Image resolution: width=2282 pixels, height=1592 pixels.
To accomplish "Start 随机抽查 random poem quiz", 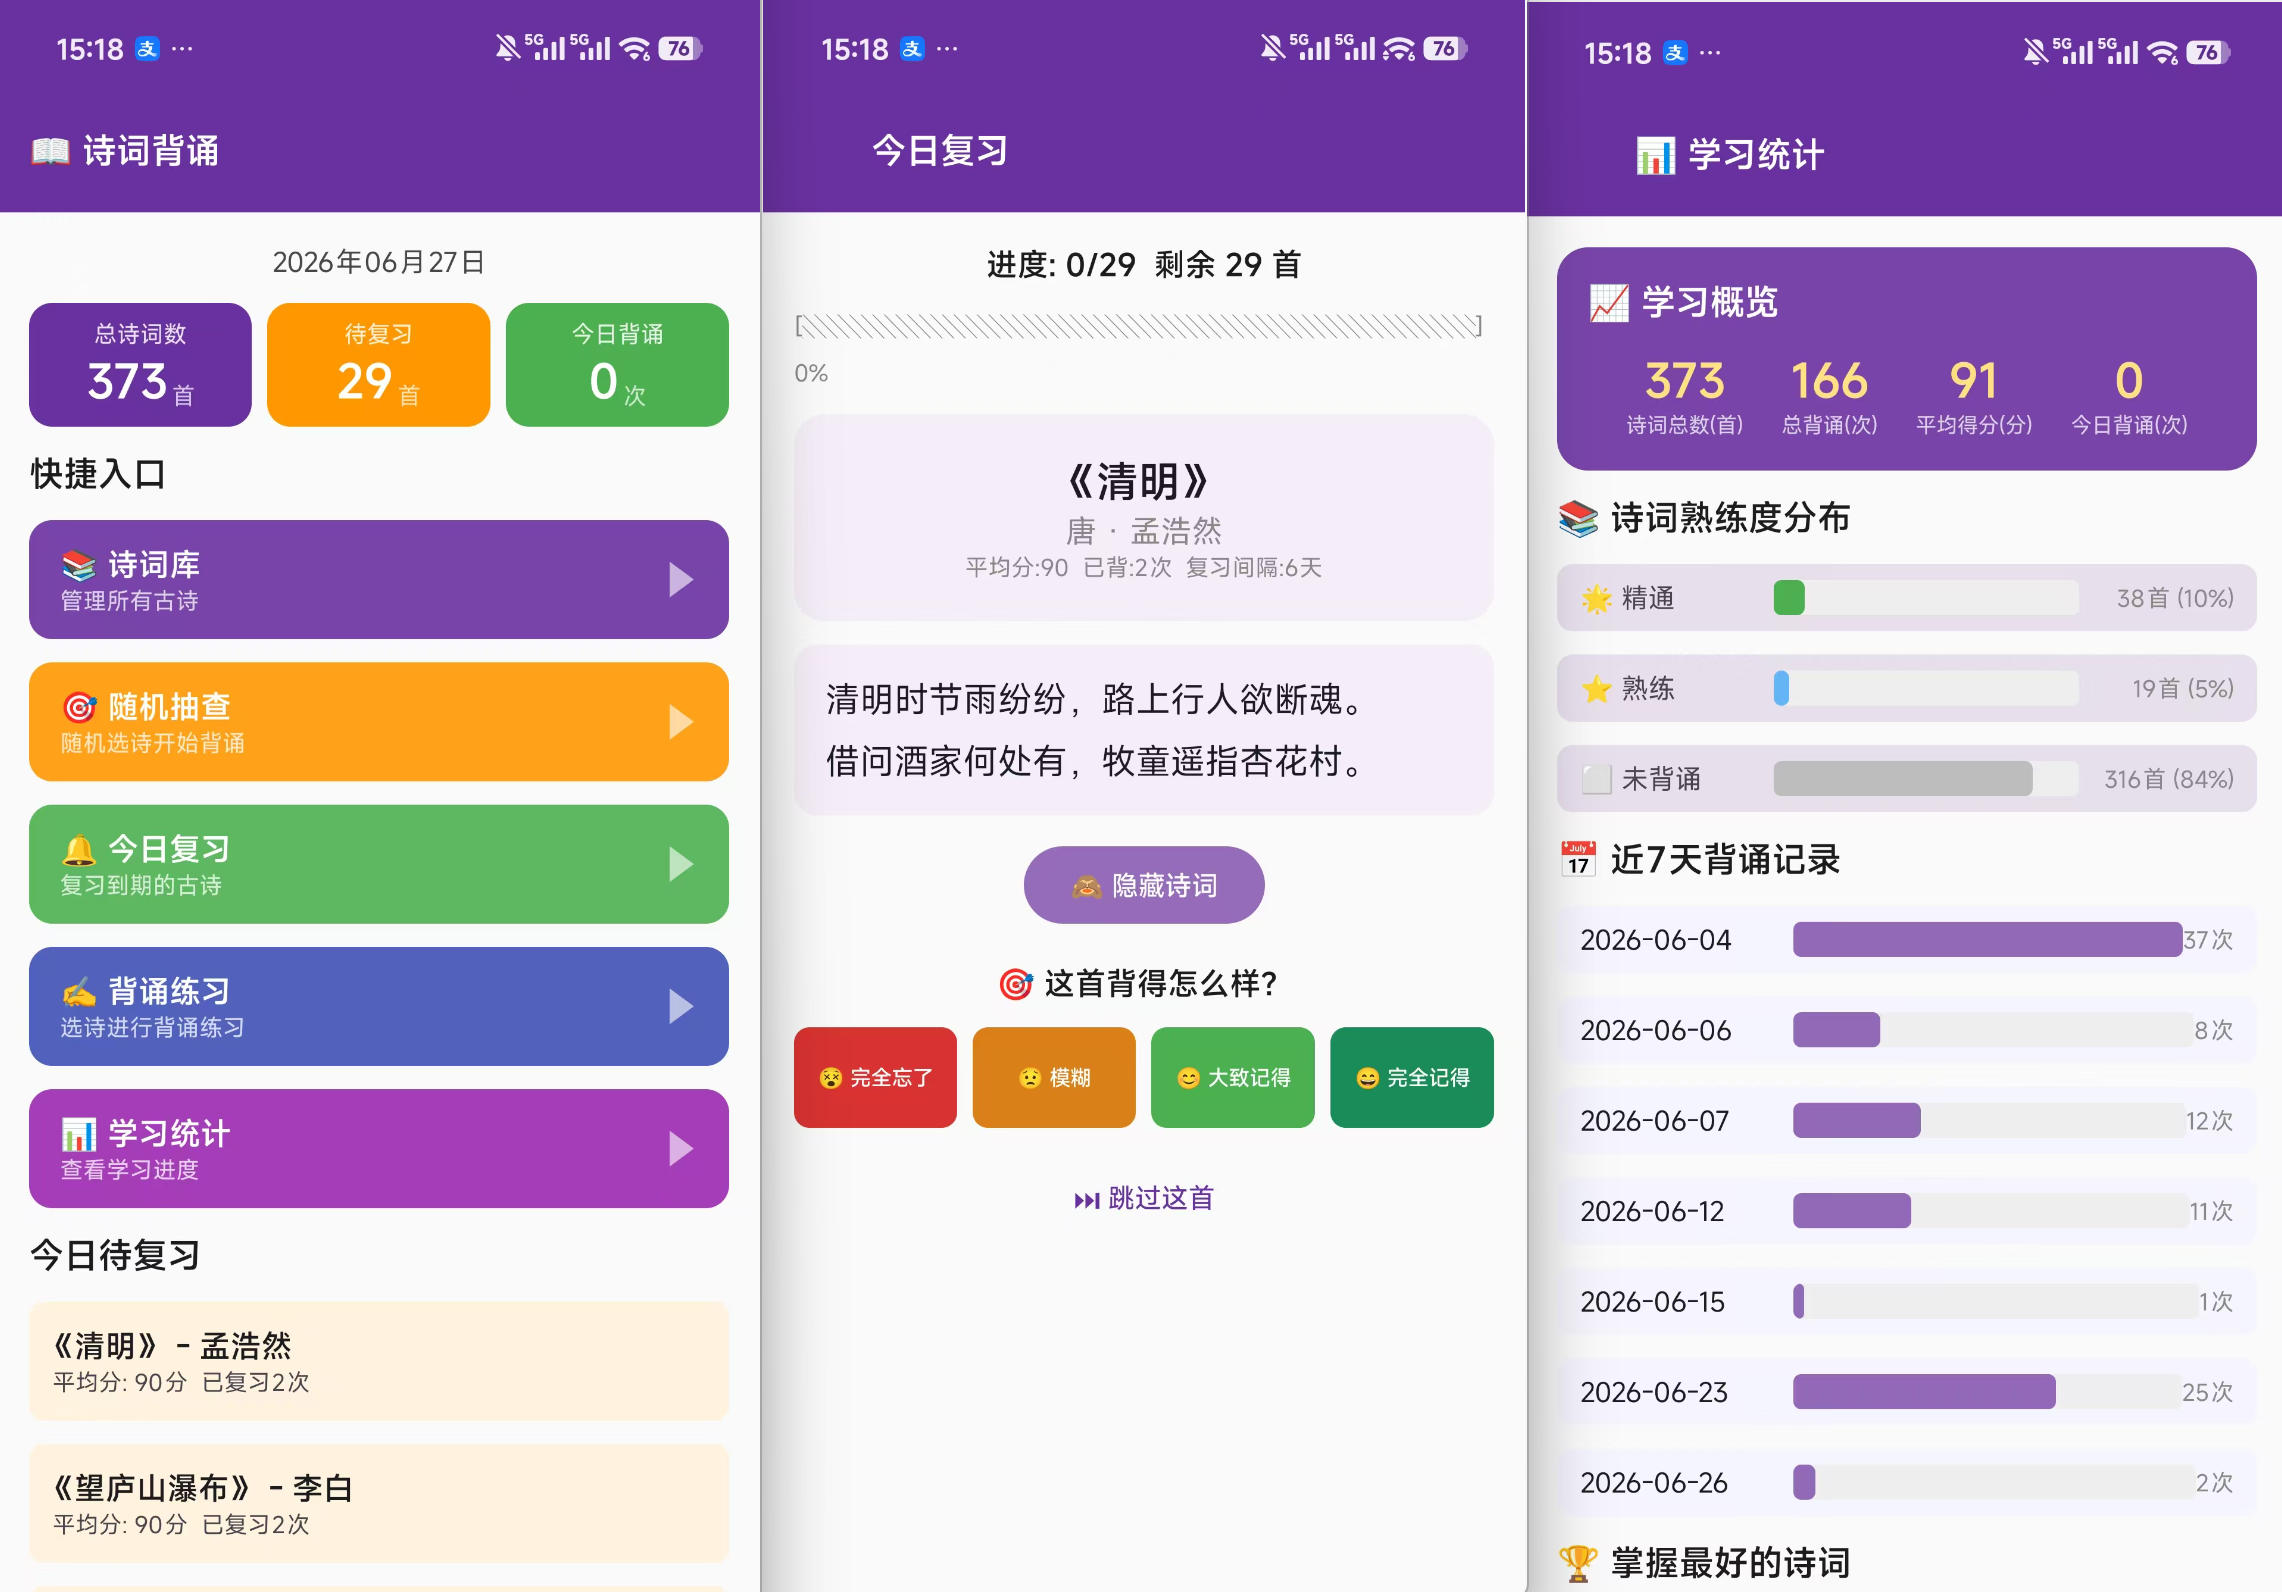I will point(379,722).
